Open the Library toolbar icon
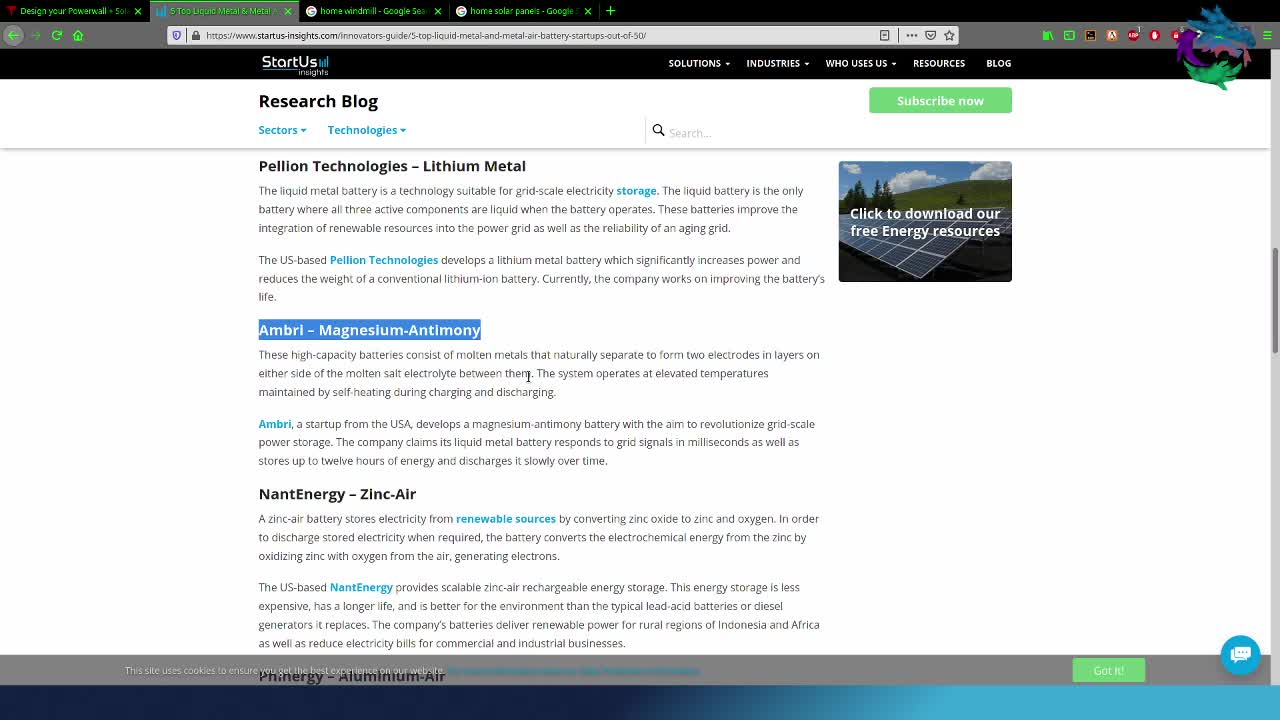Viewport: 1280px width, 720px height. 1048,35
